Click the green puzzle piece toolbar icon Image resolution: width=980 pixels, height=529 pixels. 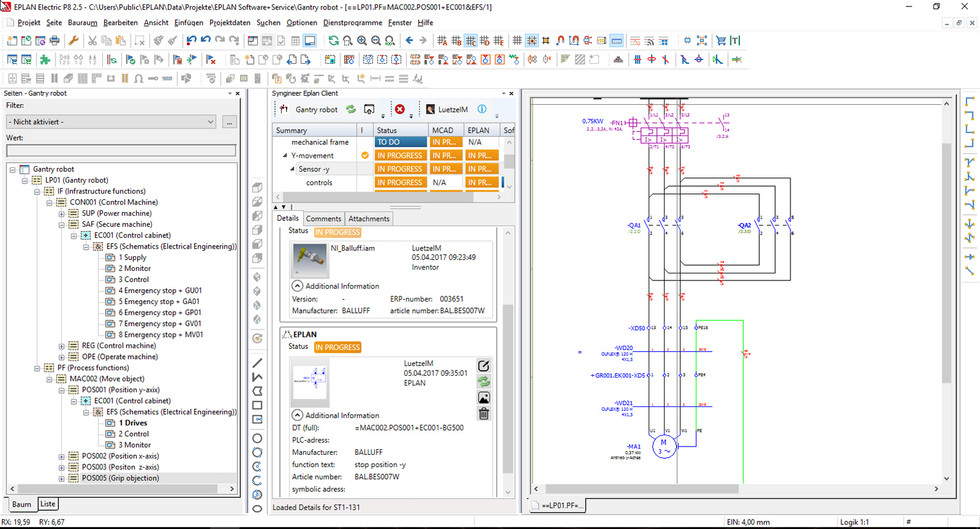(44, 60)
